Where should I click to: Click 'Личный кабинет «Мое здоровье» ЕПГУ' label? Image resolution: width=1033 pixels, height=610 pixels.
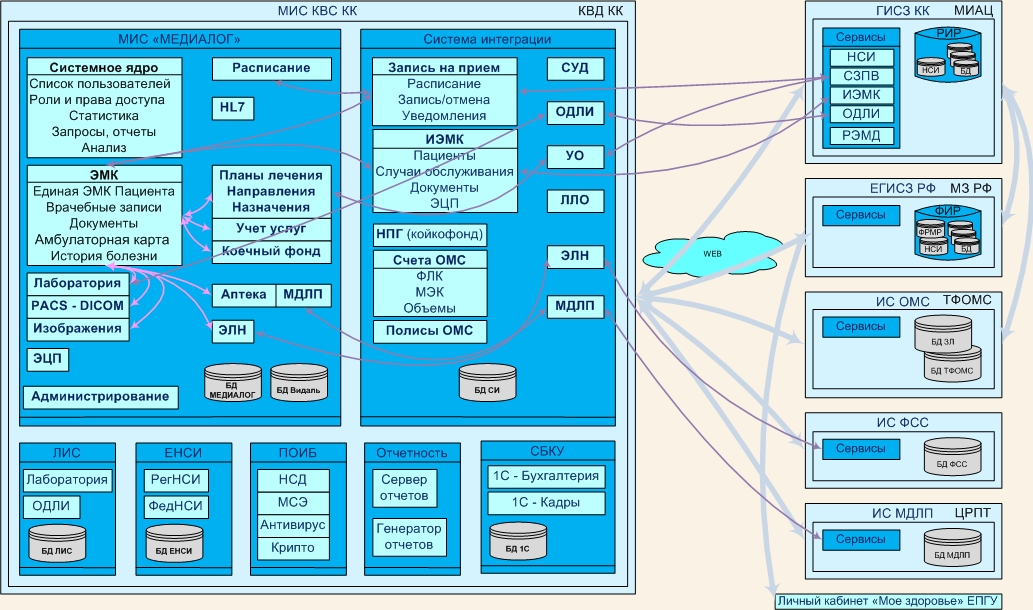(887, 601)
